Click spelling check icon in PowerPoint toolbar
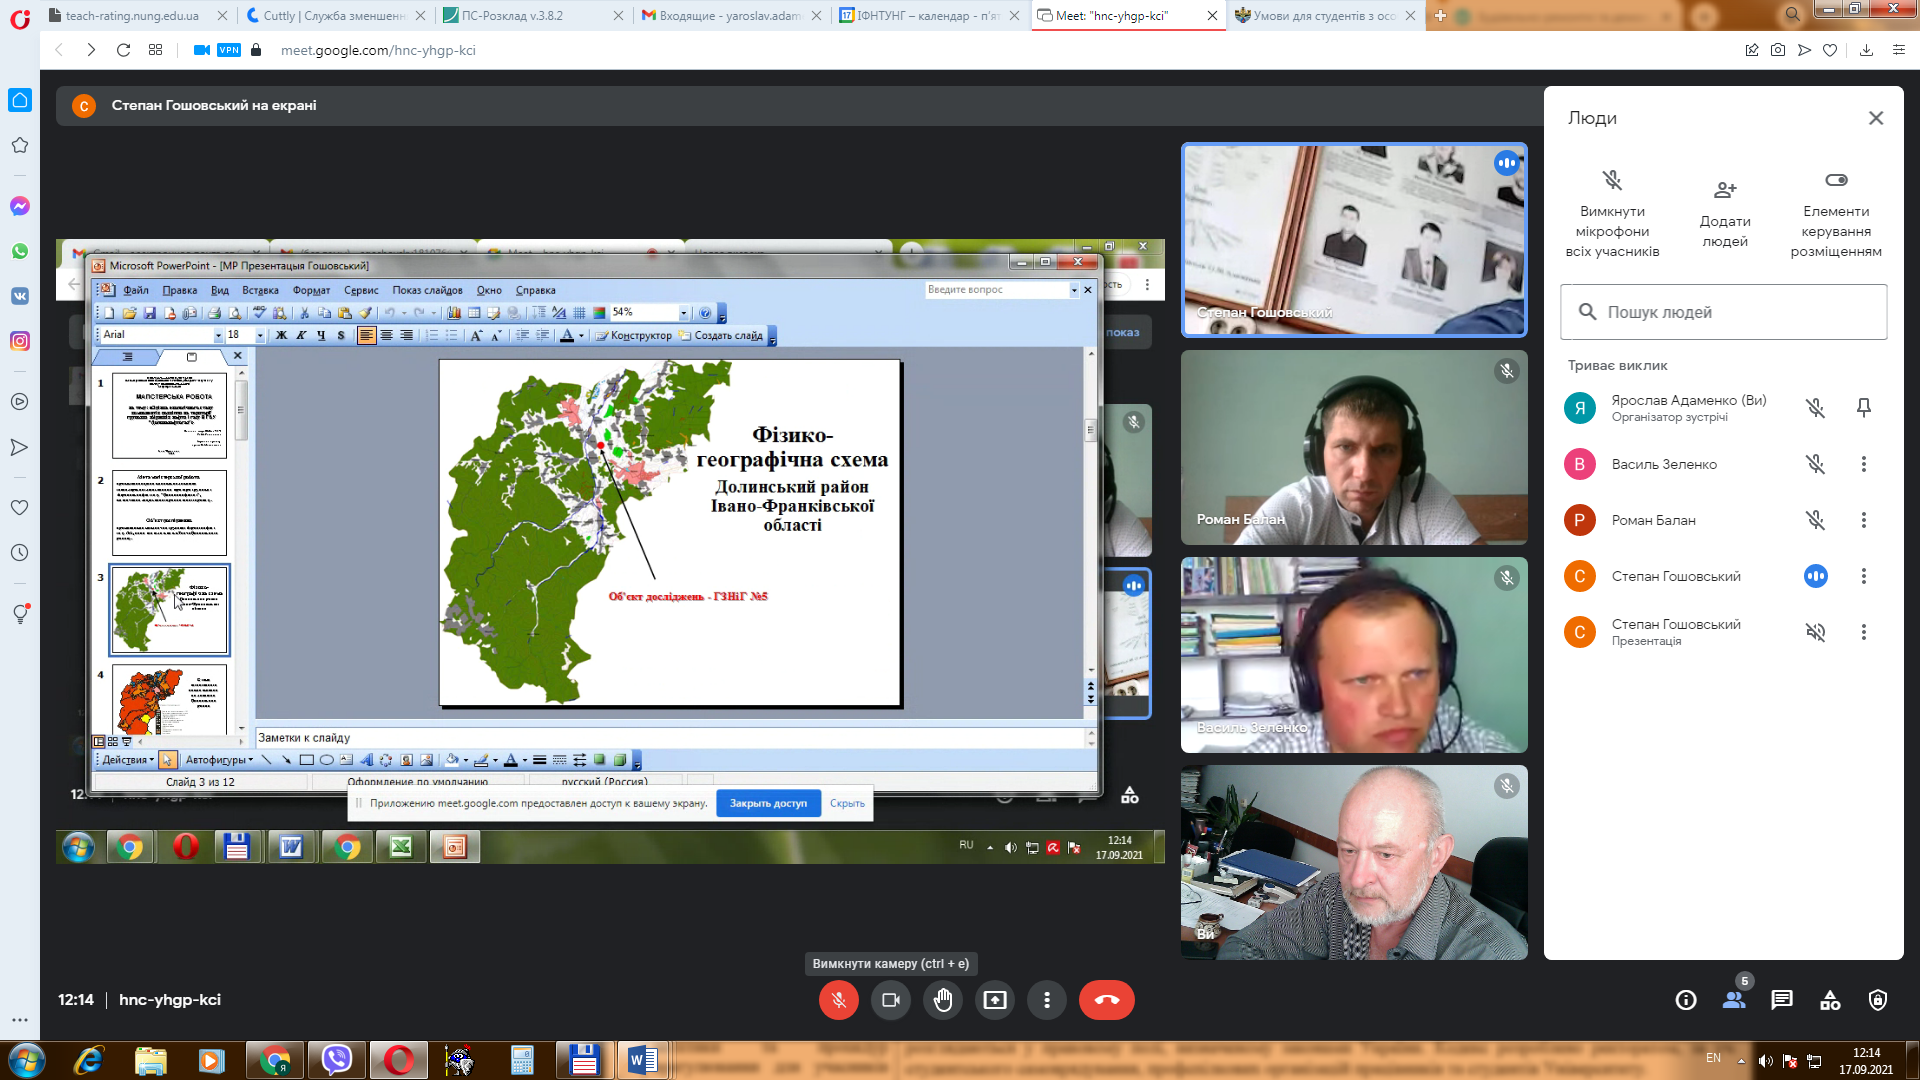 [259, 313]
